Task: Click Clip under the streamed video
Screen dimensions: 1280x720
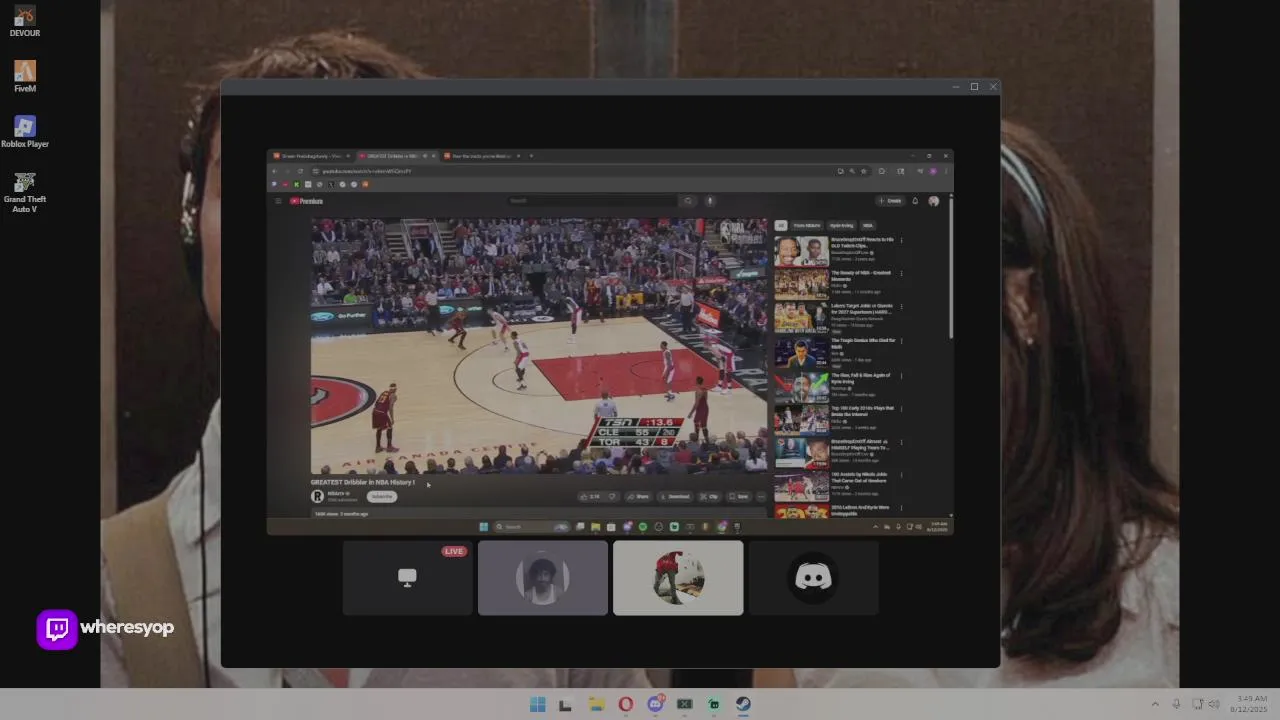Action: [709, 496]
